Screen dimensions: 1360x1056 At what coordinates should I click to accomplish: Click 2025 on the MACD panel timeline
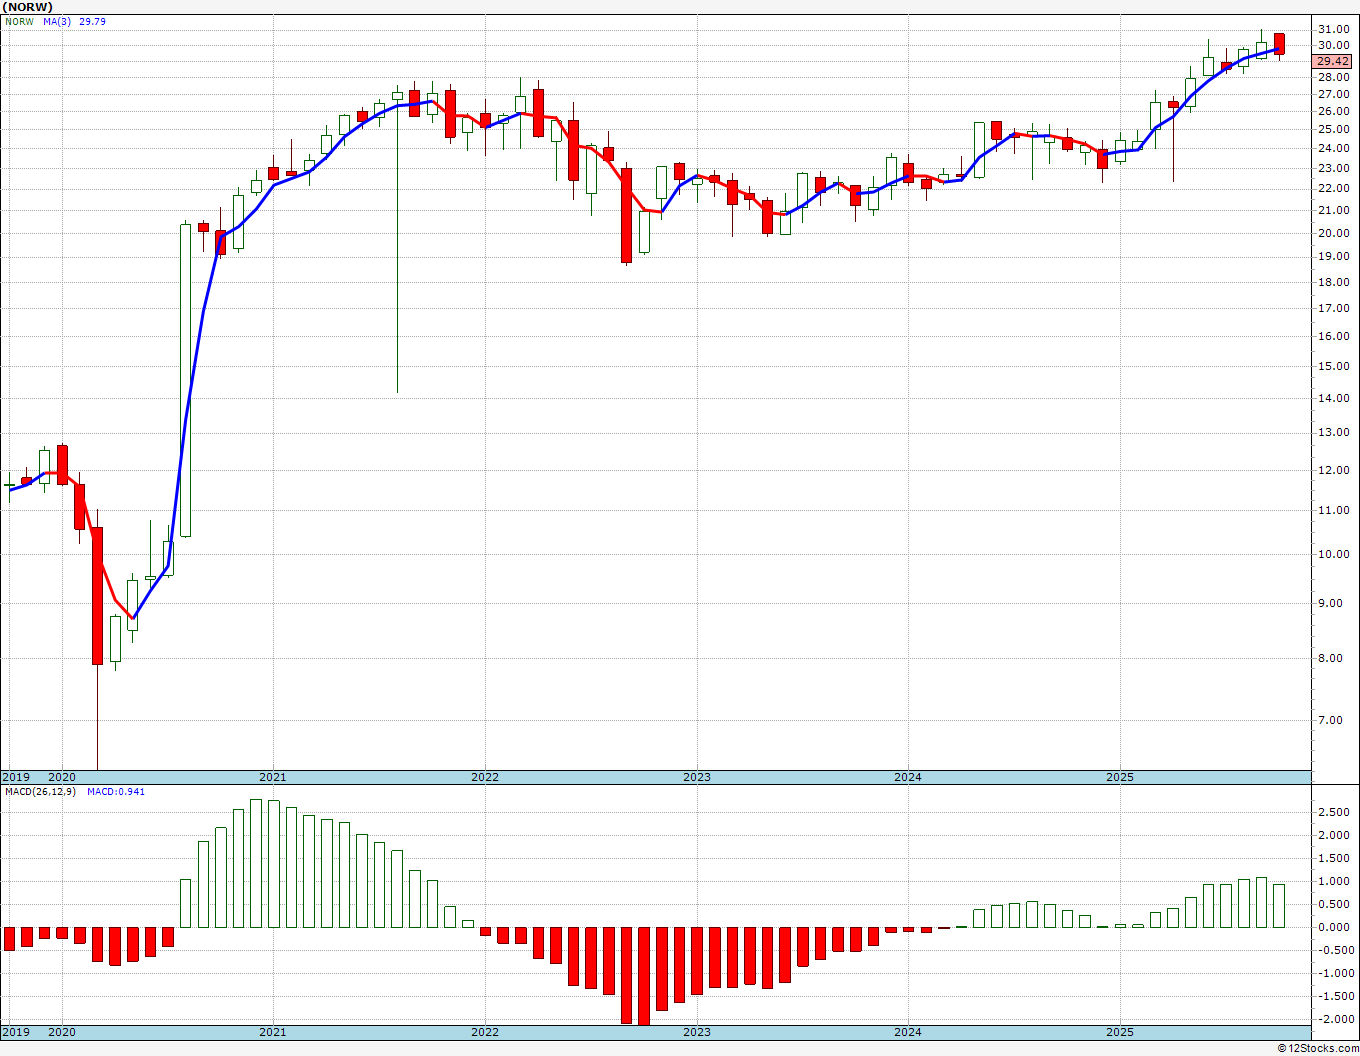click(x=1120, y=1032)
